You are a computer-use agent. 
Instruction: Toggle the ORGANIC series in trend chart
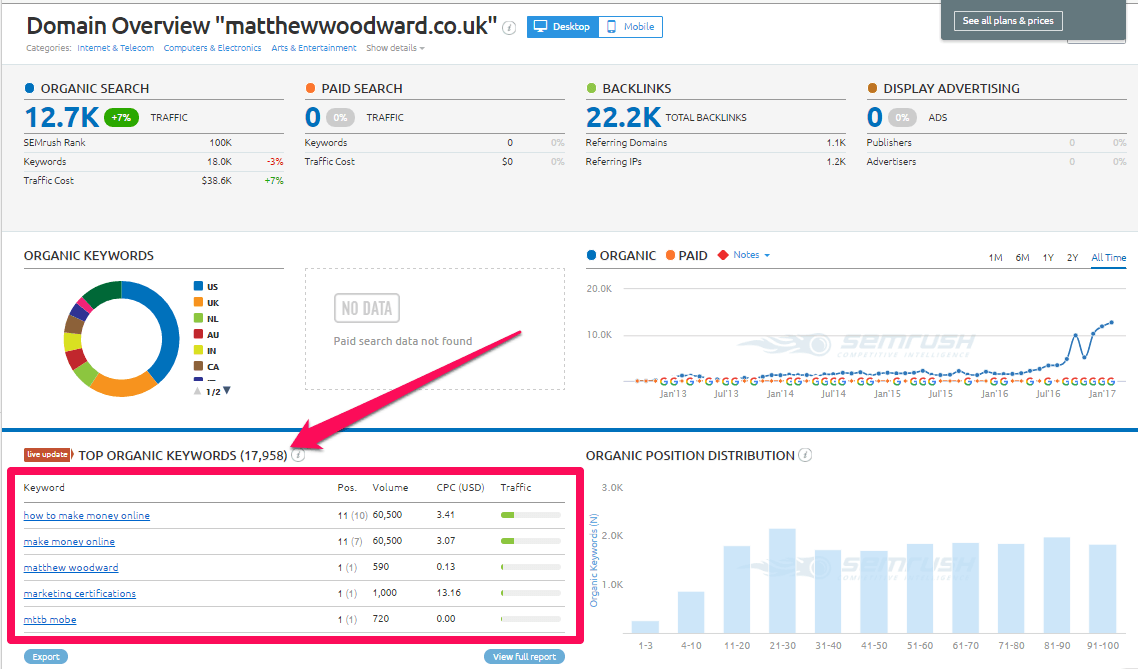click(621, 255)
